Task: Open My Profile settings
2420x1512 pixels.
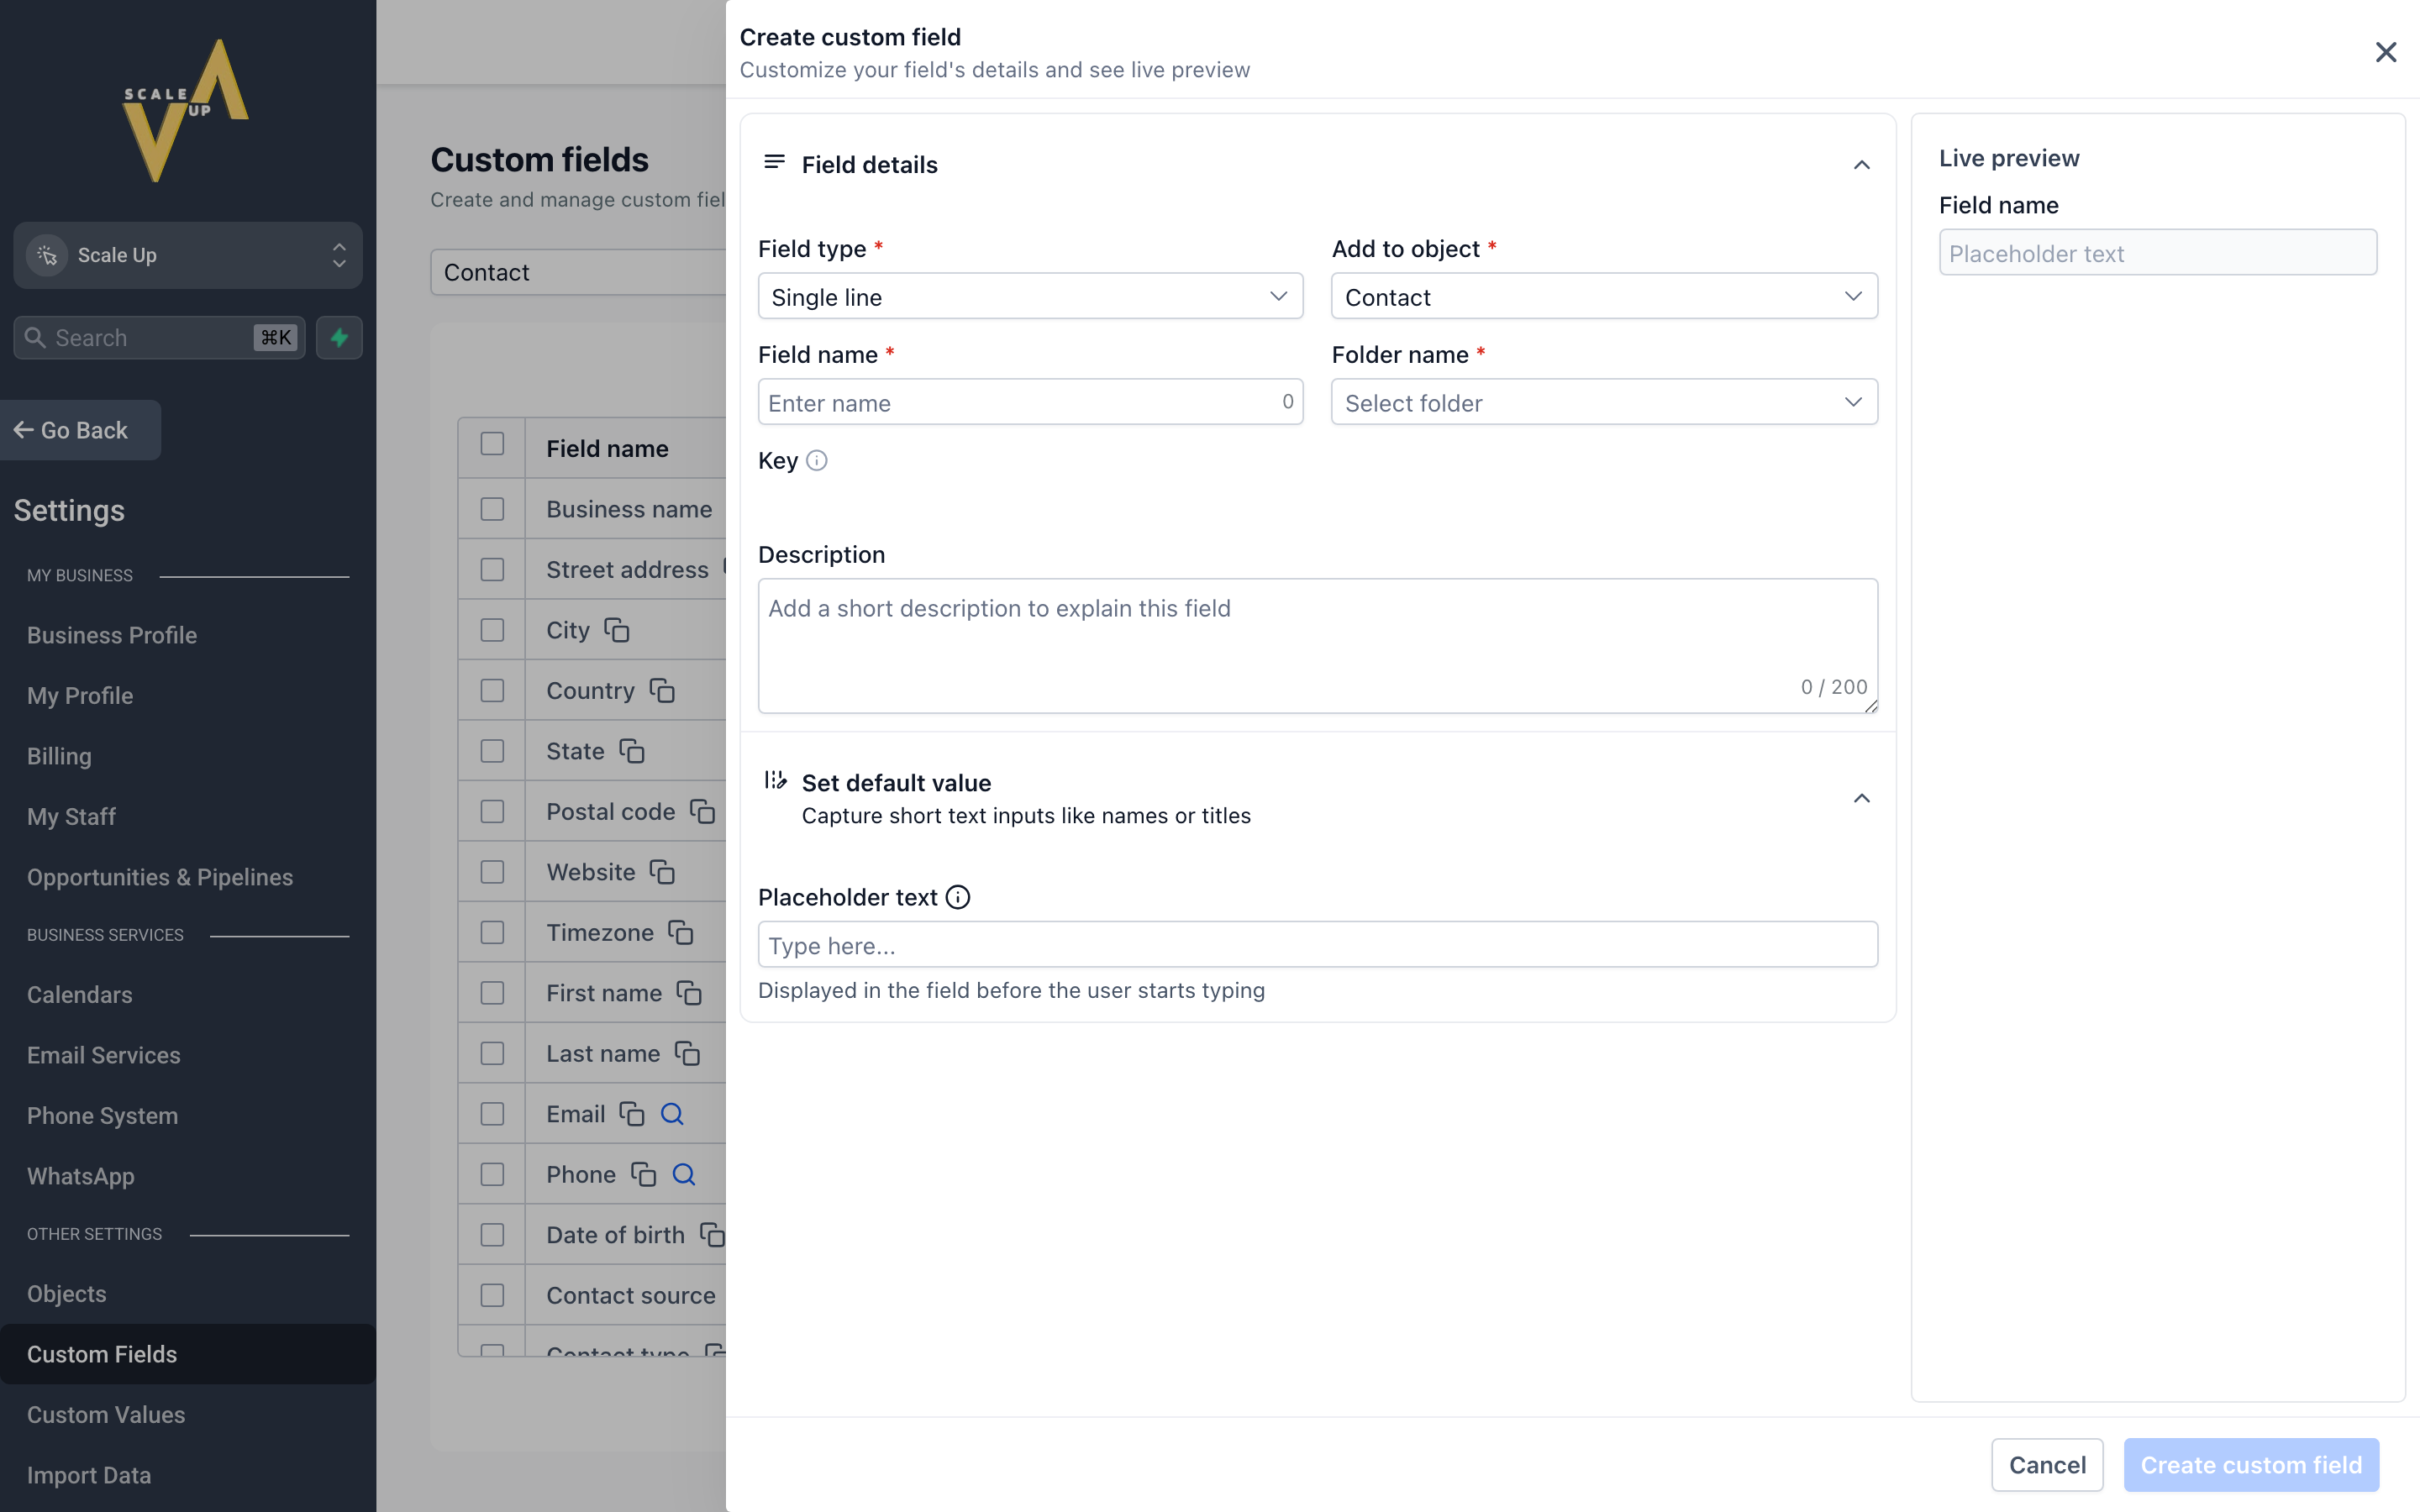Action: [80, 696]
